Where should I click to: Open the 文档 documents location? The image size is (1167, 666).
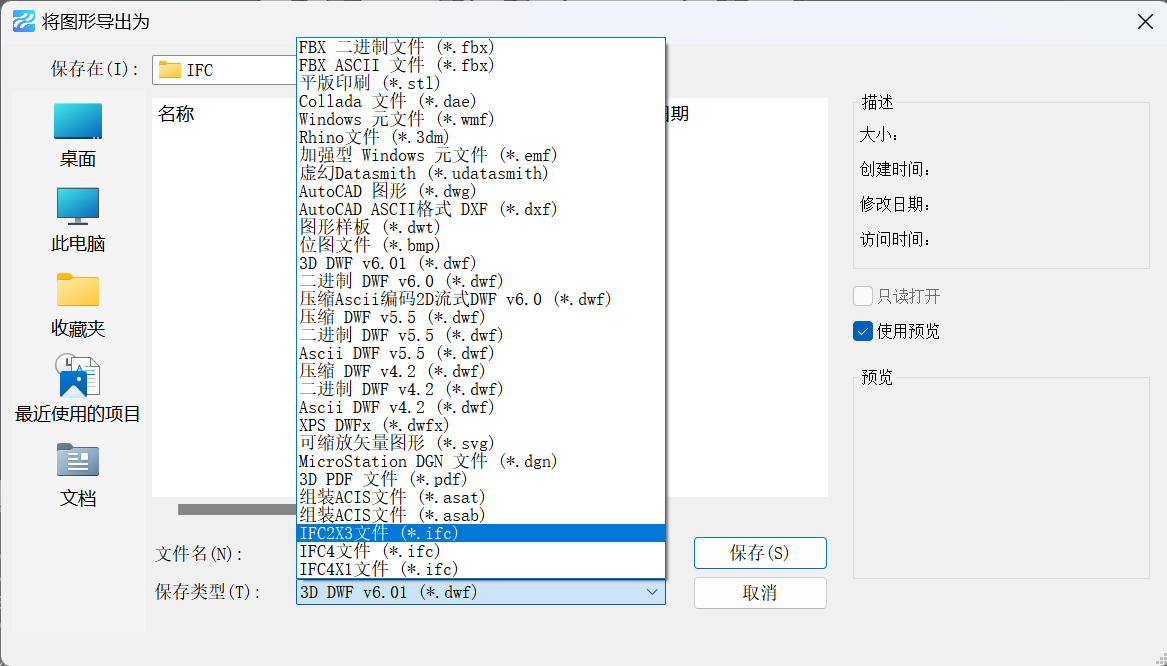tap(77, 476)
